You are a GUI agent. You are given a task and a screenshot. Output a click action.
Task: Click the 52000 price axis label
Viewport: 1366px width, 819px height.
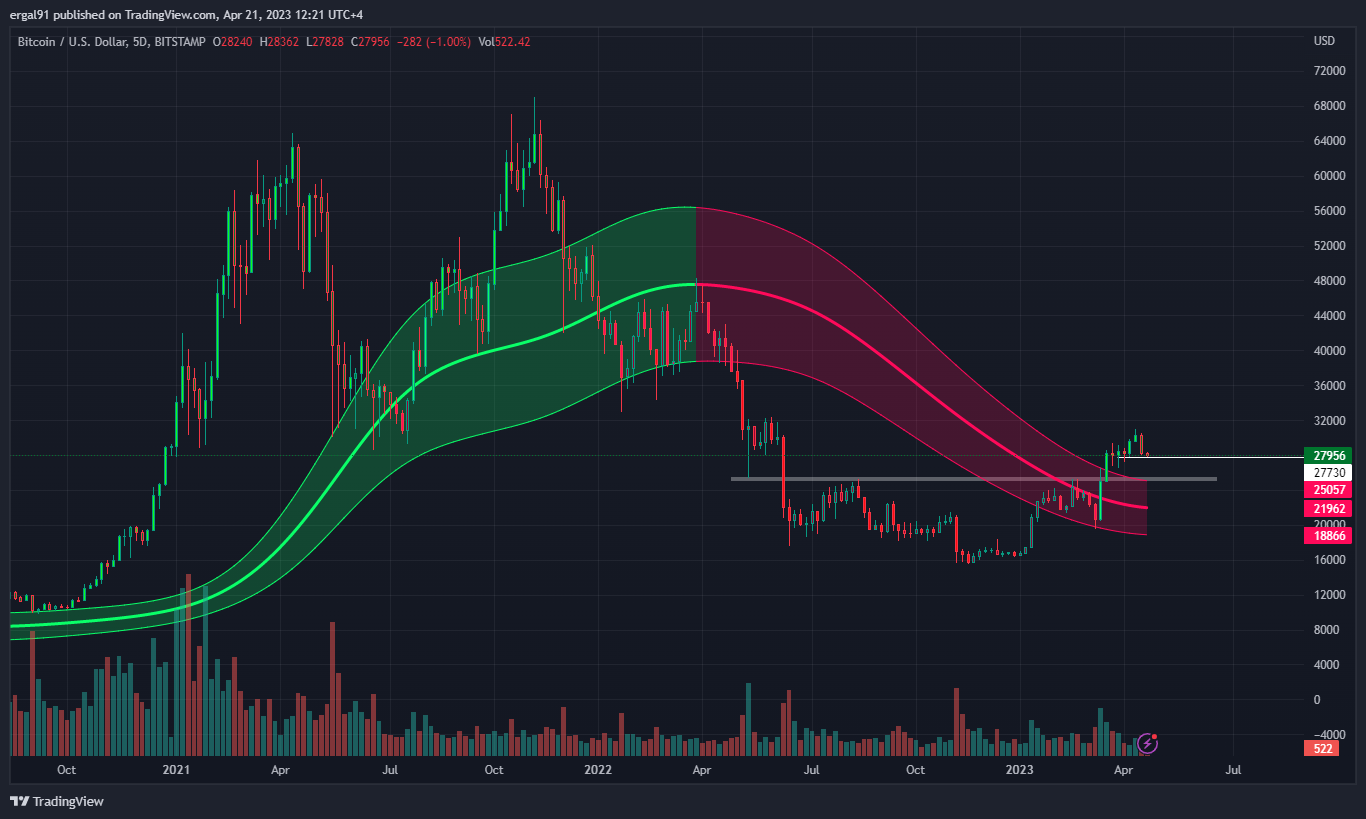1328,246
